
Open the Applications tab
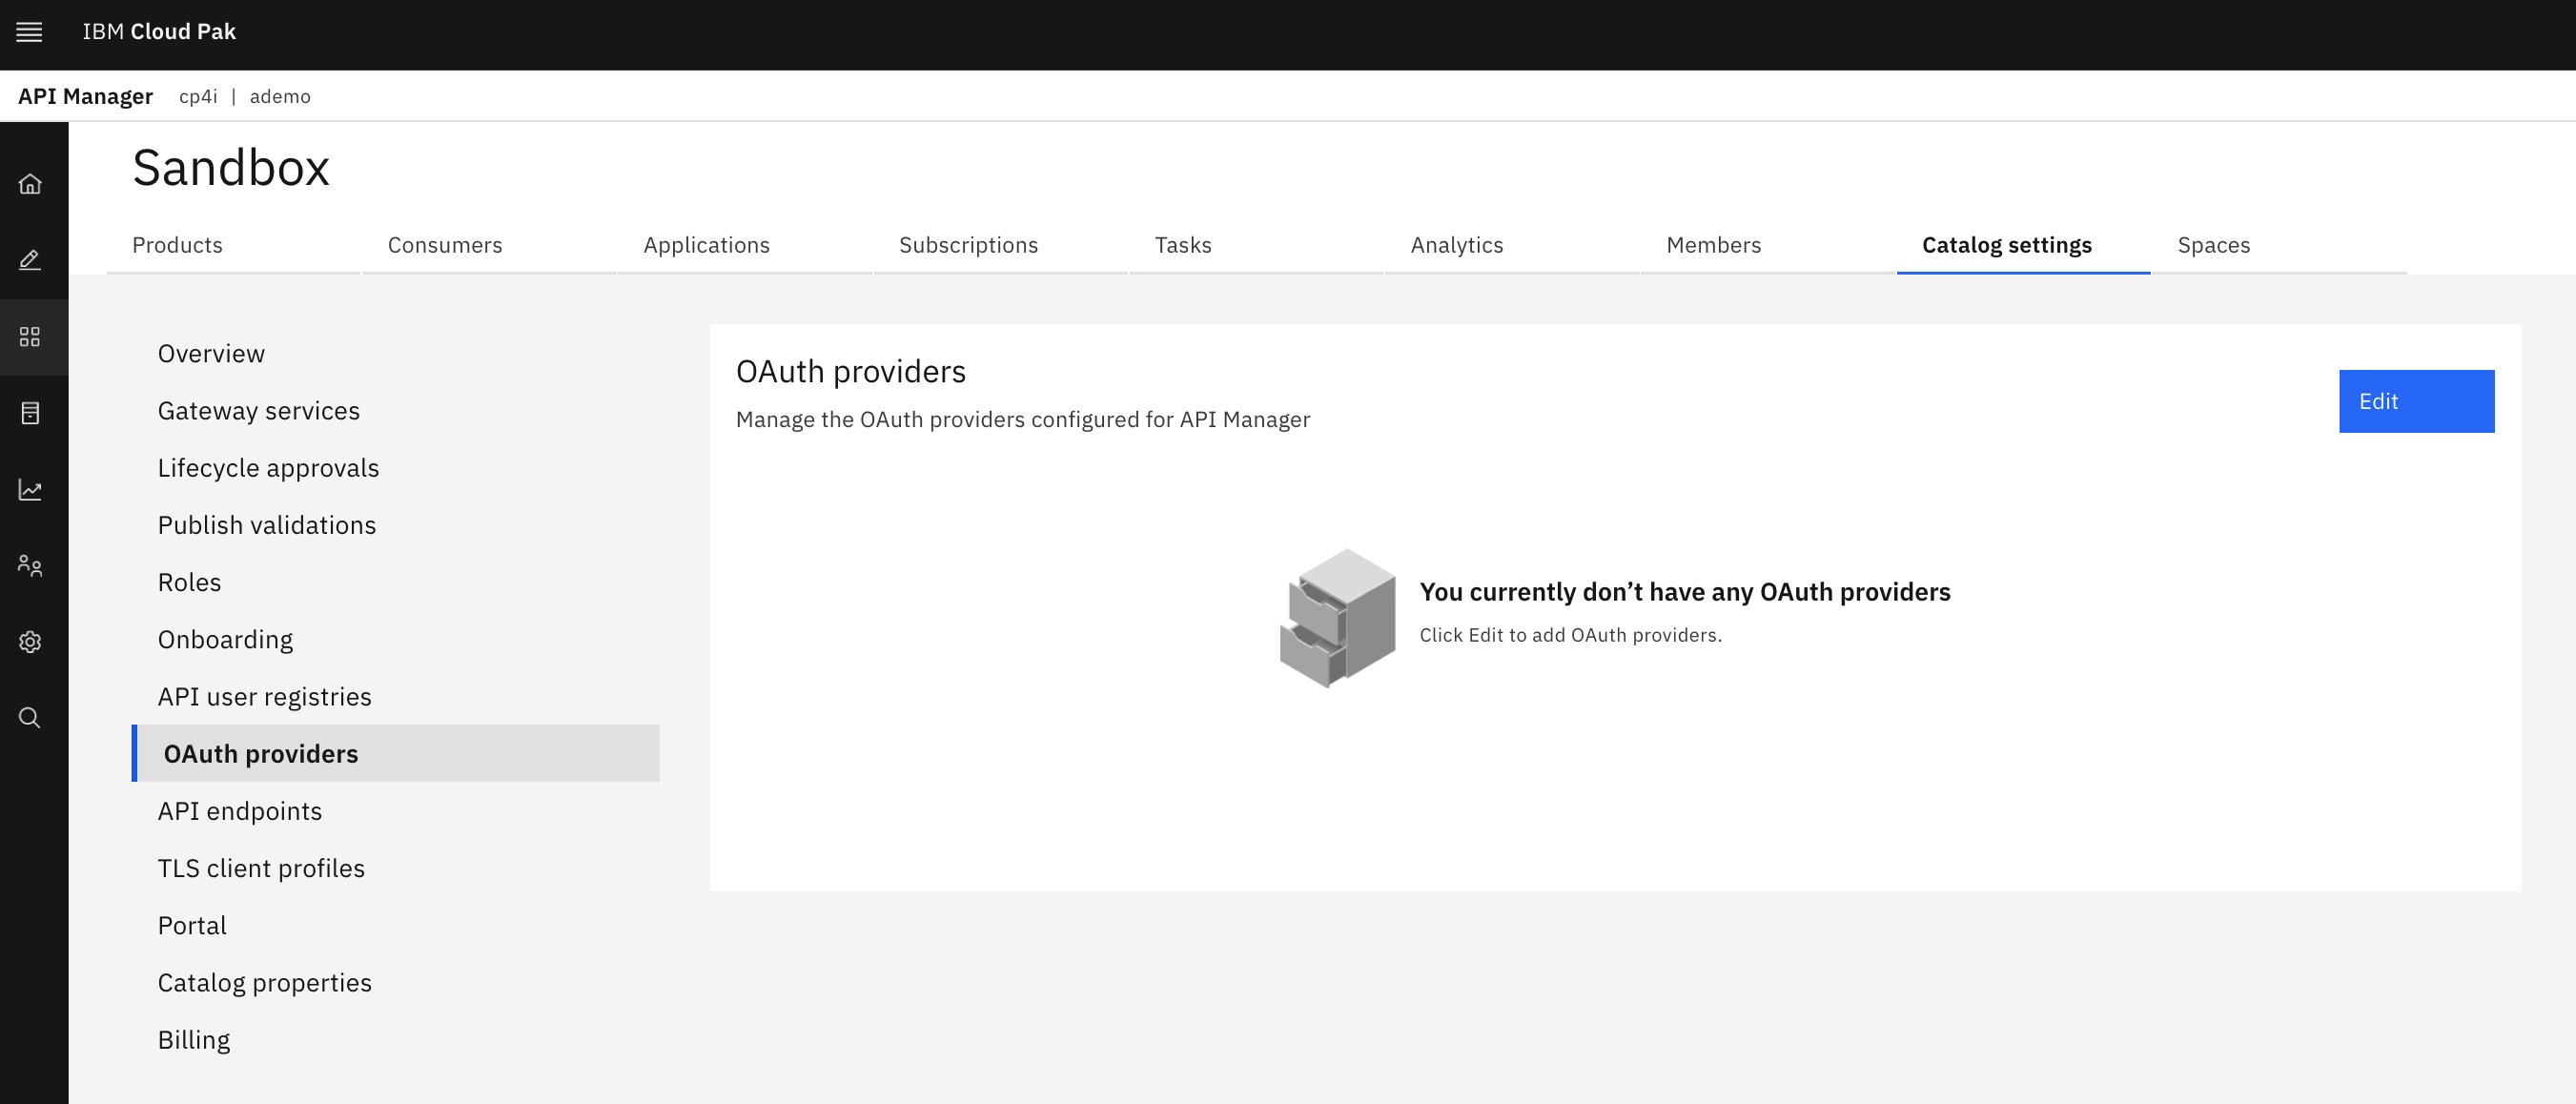(x=706, y=245)
